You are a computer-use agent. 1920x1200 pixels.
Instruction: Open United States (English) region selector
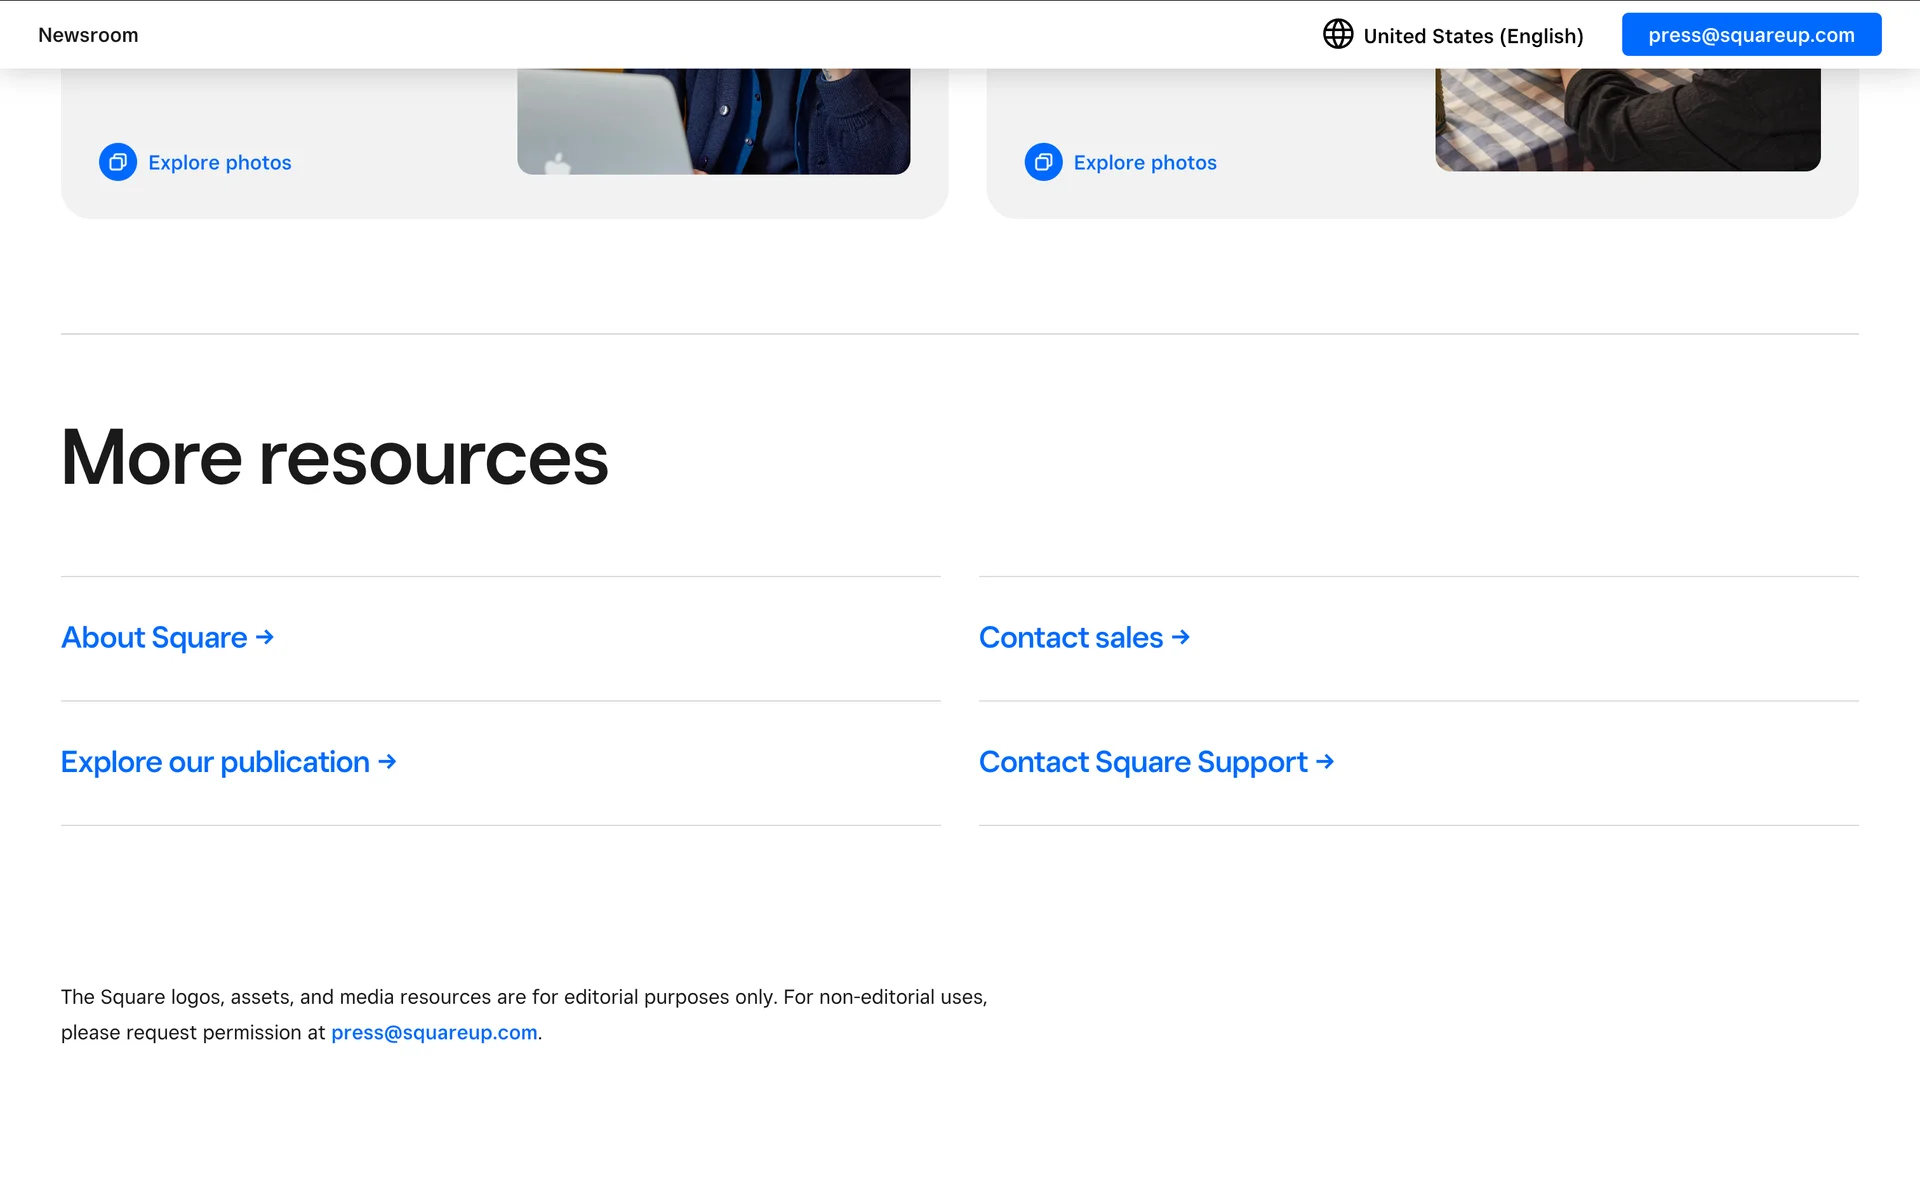tap(1473, 36)
